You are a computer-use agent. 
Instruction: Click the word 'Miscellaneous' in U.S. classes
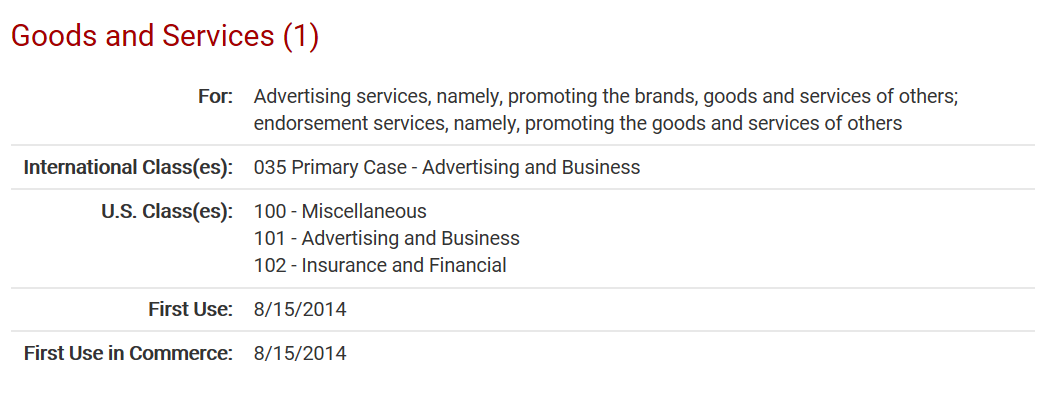(364, 211)
